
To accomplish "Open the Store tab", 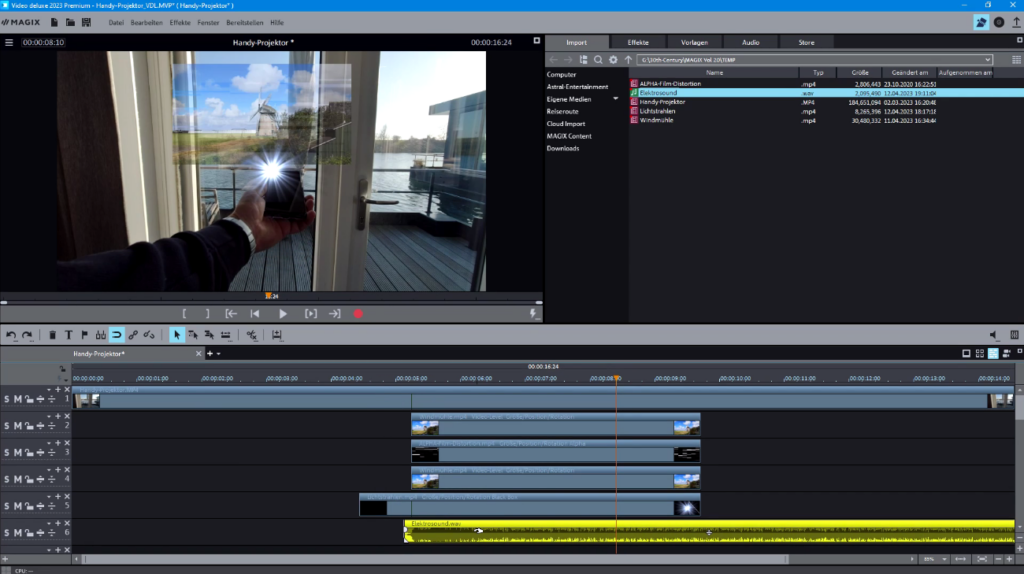I will pyautogui.click(x=807, y=42).
